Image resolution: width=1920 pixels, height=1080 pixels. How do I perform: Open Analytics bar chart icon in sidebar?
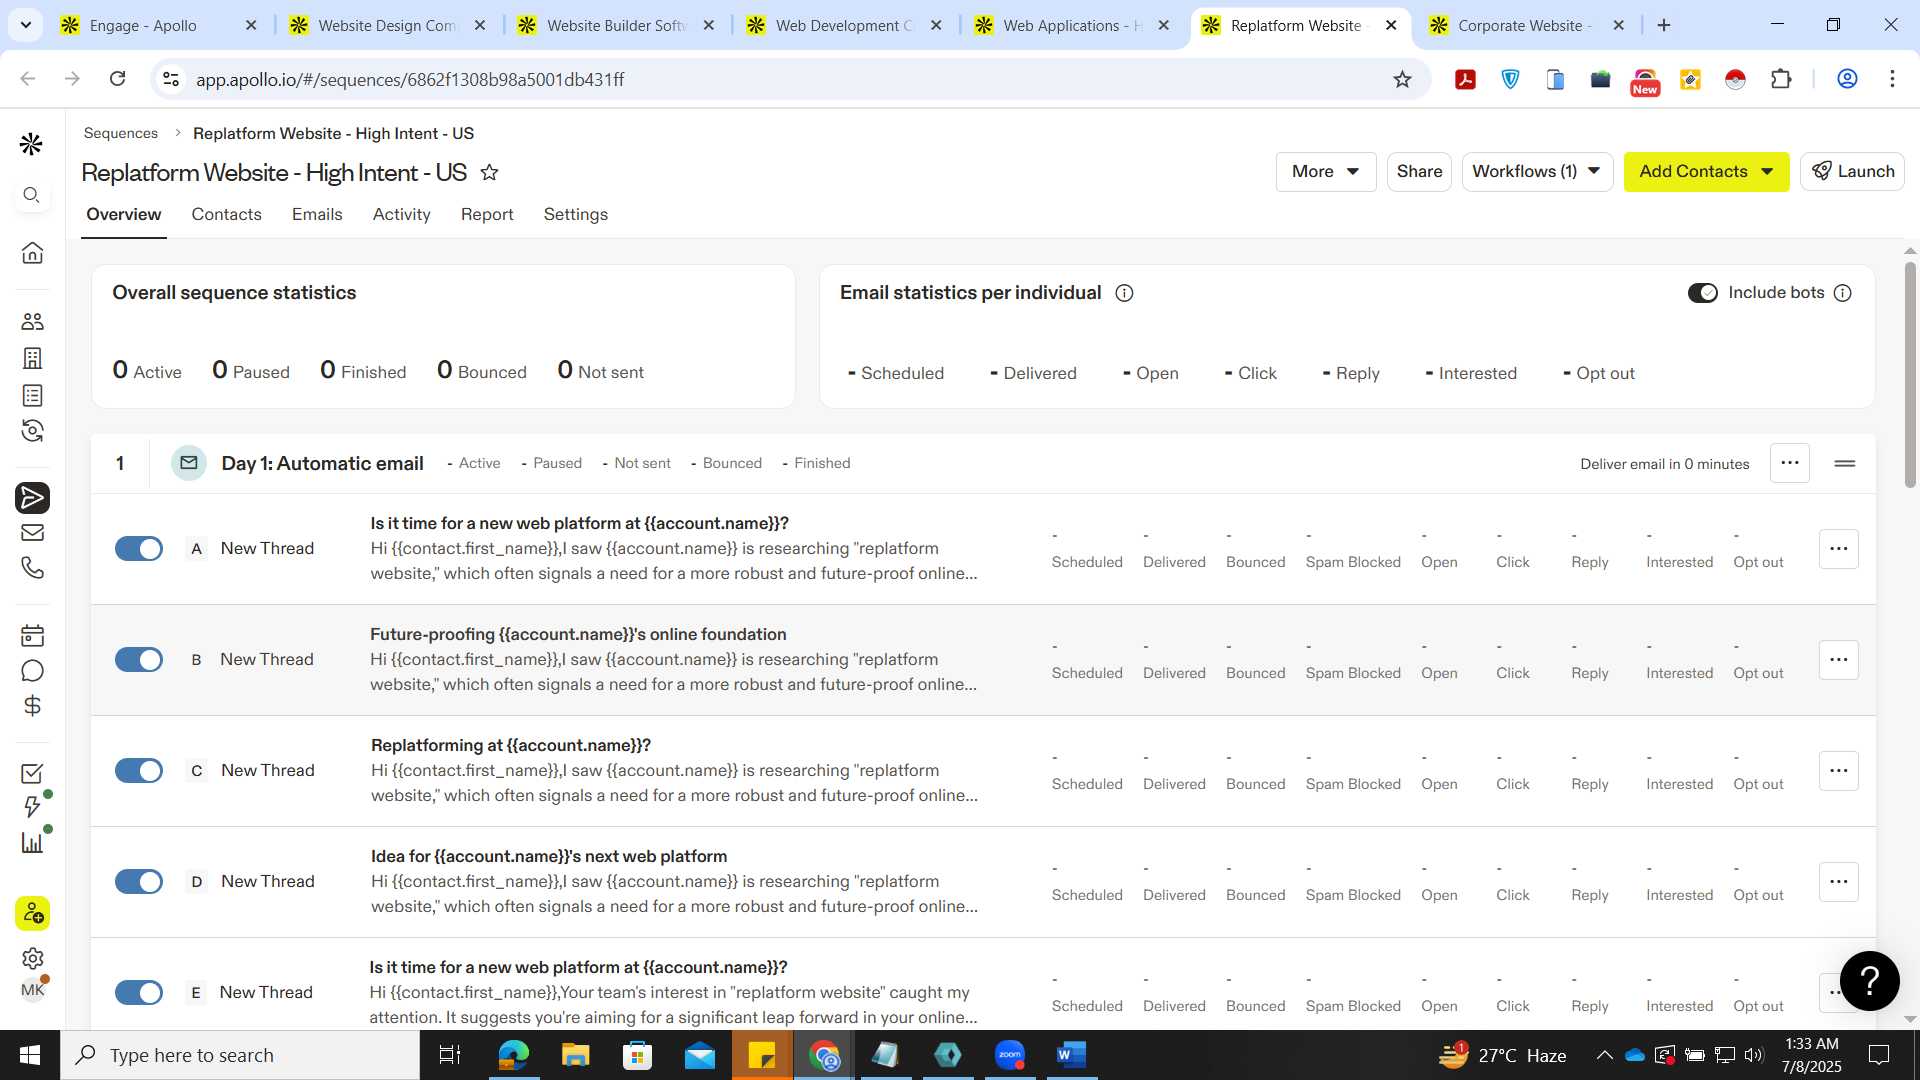tap(32, 843)
